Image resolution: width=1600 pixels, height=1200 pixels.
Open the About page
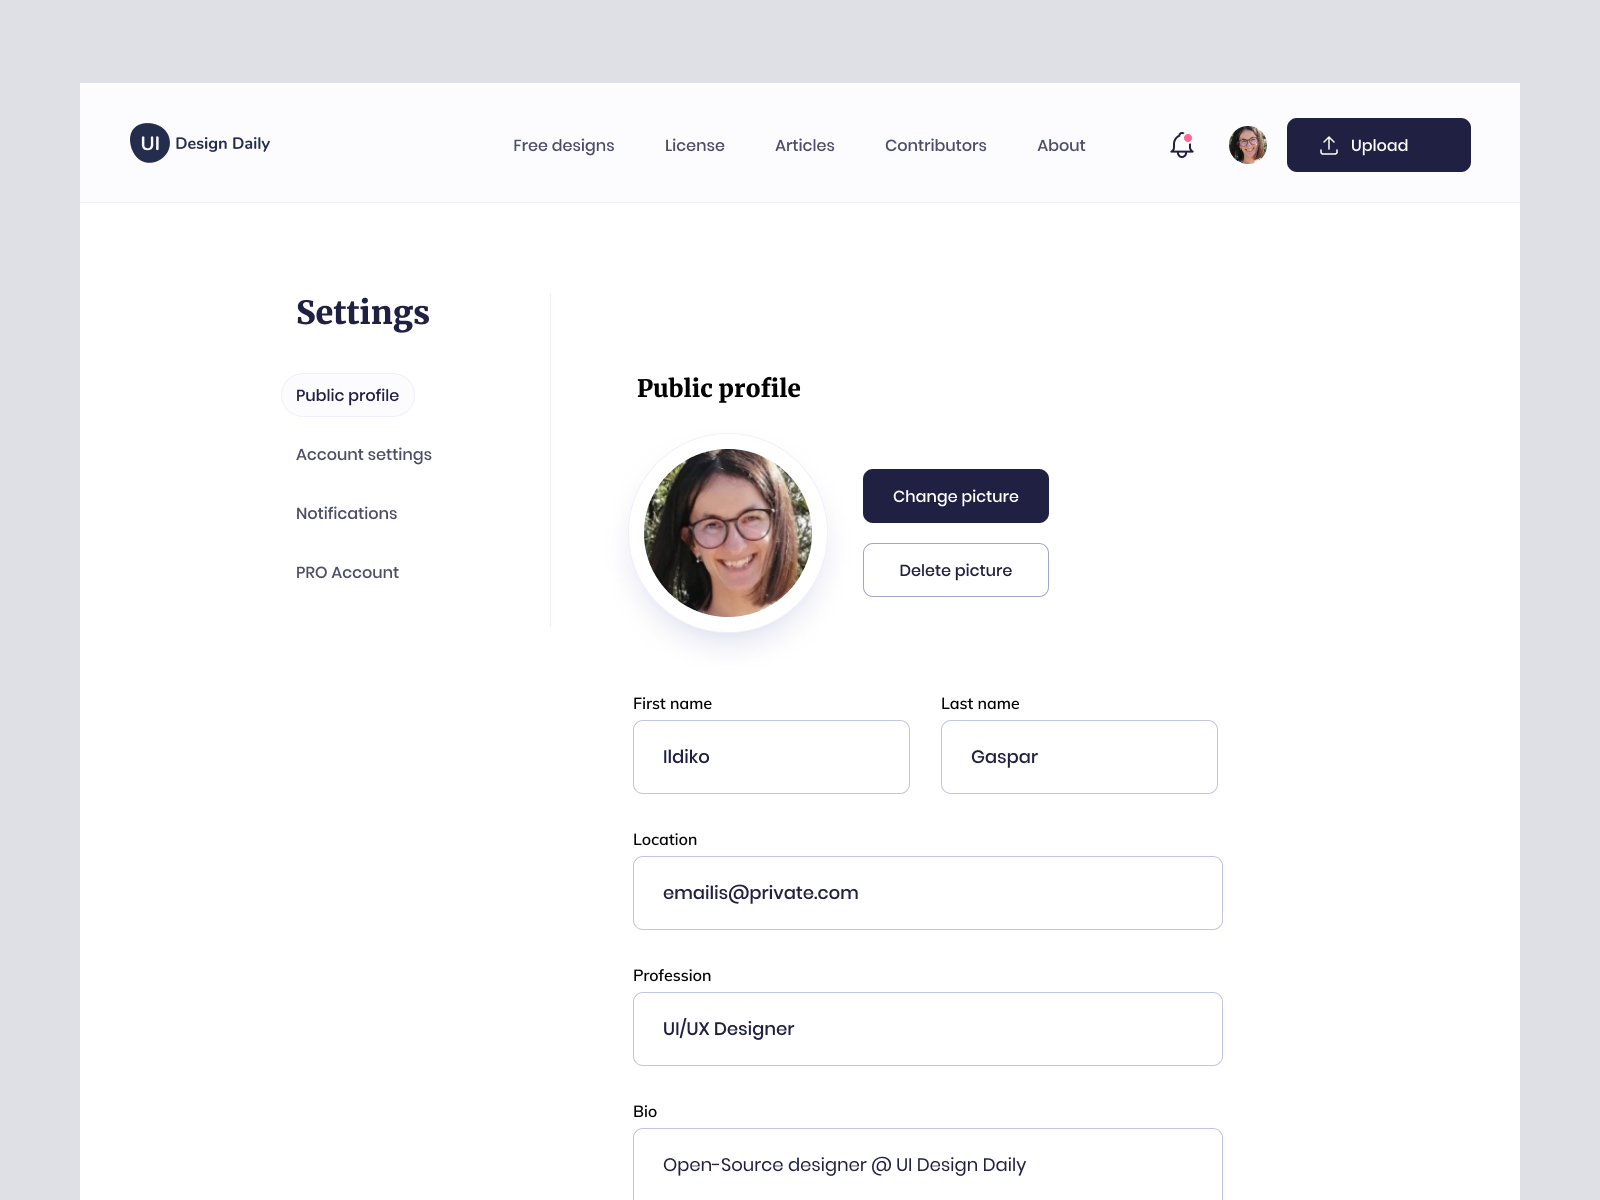pos(1060,145)
